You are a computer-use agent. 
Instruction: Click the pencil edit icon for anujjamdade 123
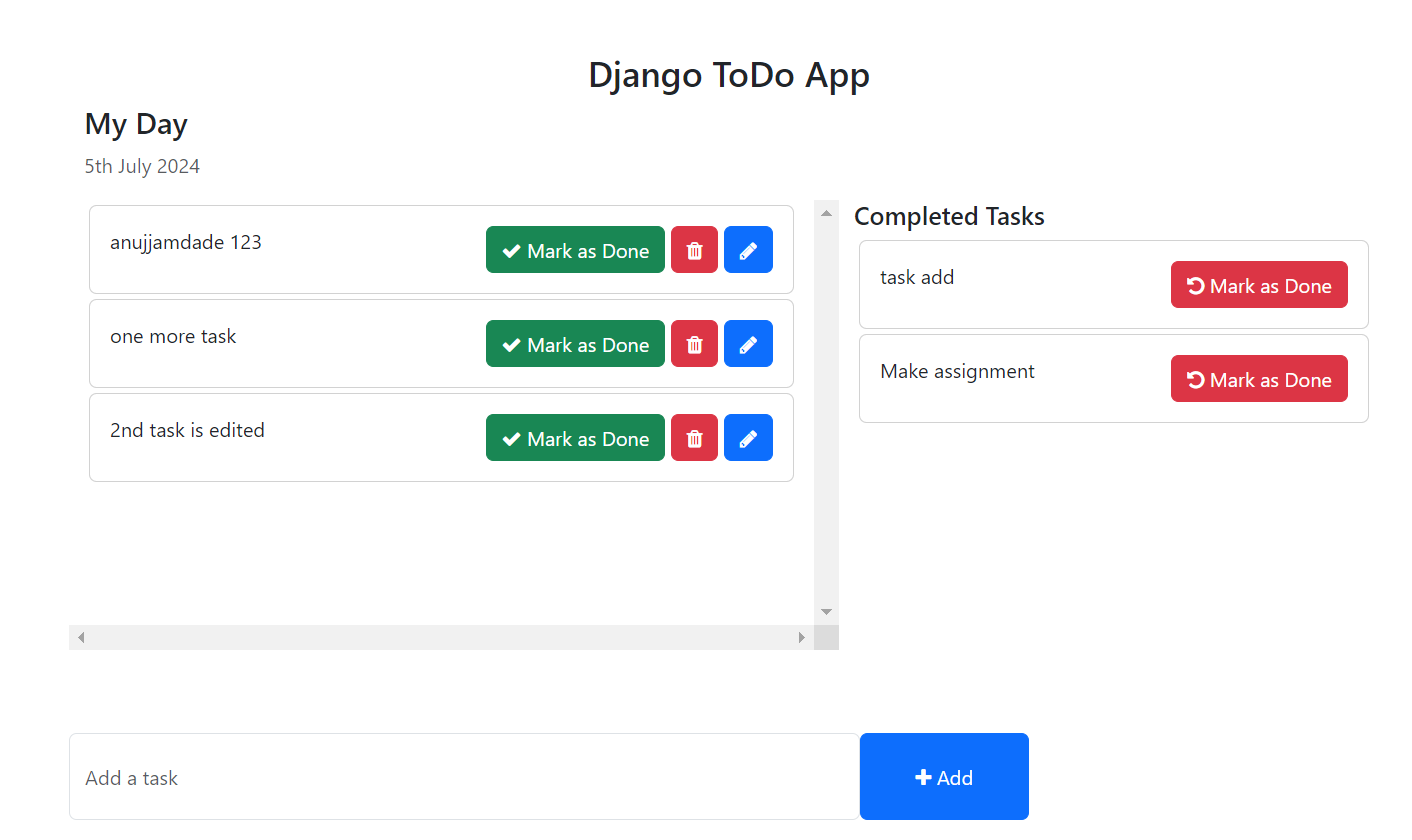click(748, 249)
